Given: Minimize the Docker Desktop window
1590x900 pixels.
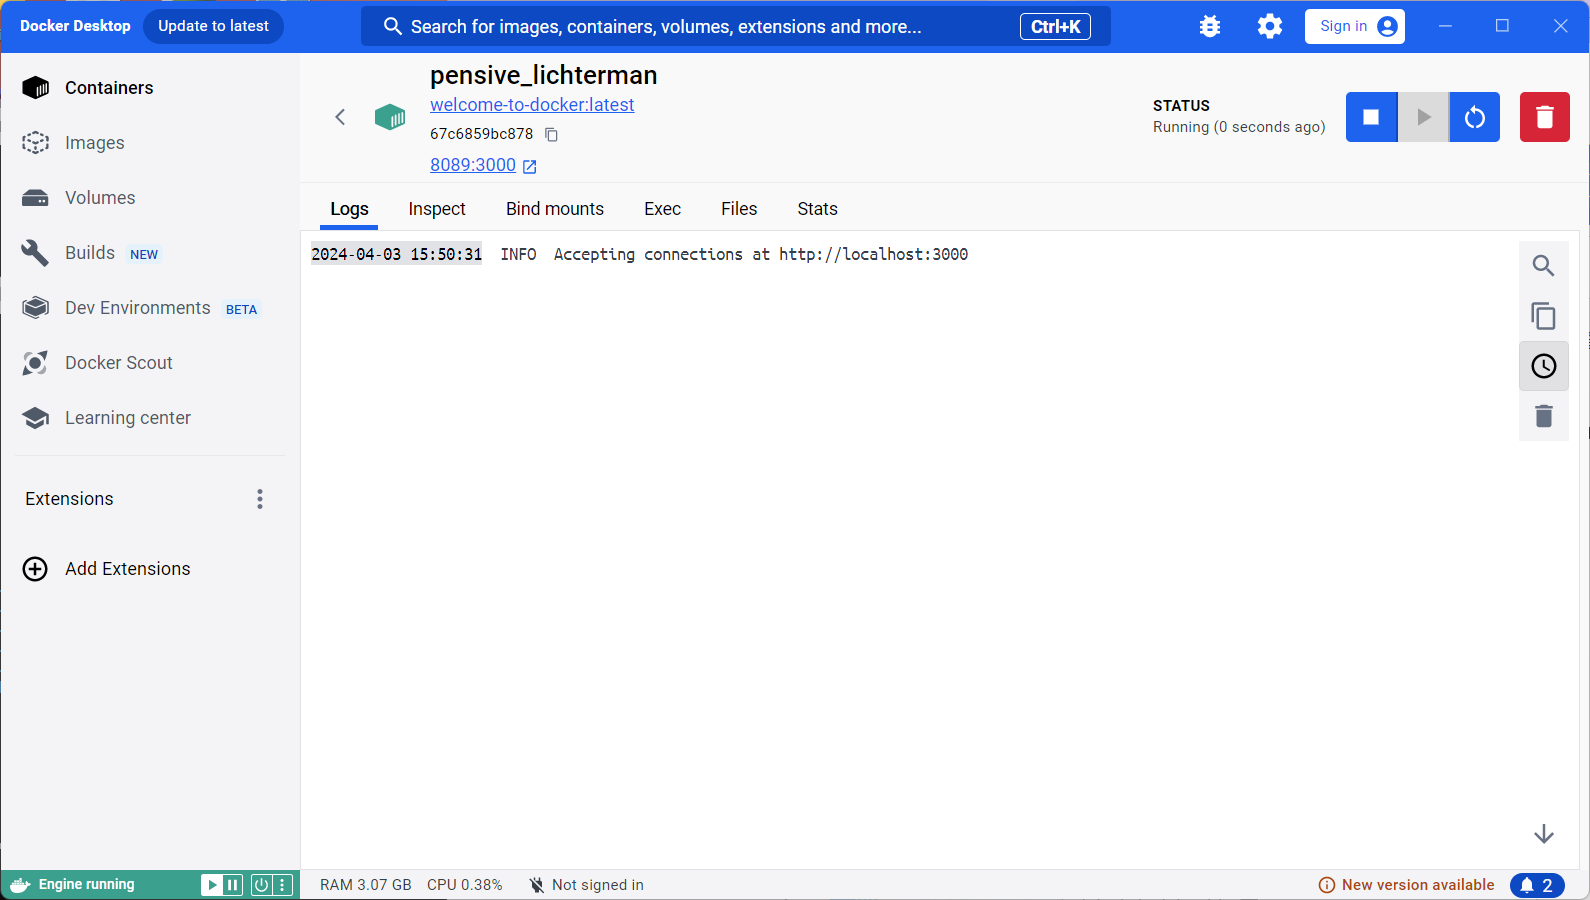Looking at the screenshot, I should (x=1445, y=26).
